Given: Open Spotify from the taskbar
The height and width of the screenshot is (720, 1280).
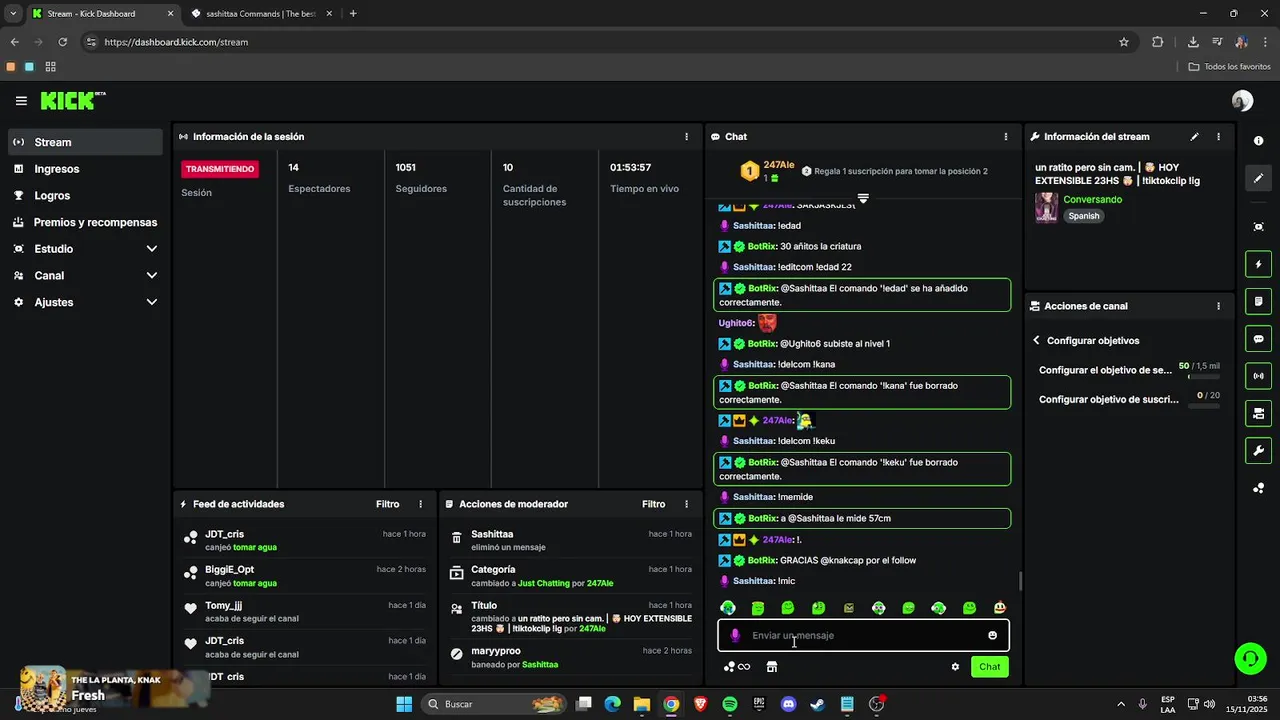Looking at the screenshot, I should [729, 704].
